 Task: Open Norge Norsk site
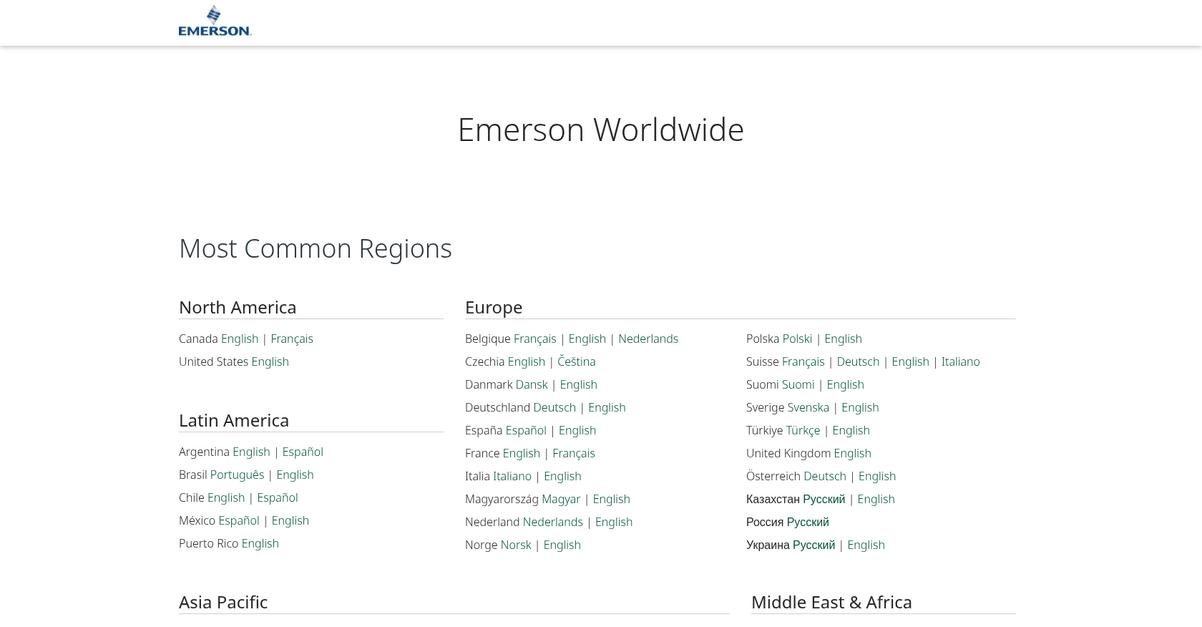[516, 546]
